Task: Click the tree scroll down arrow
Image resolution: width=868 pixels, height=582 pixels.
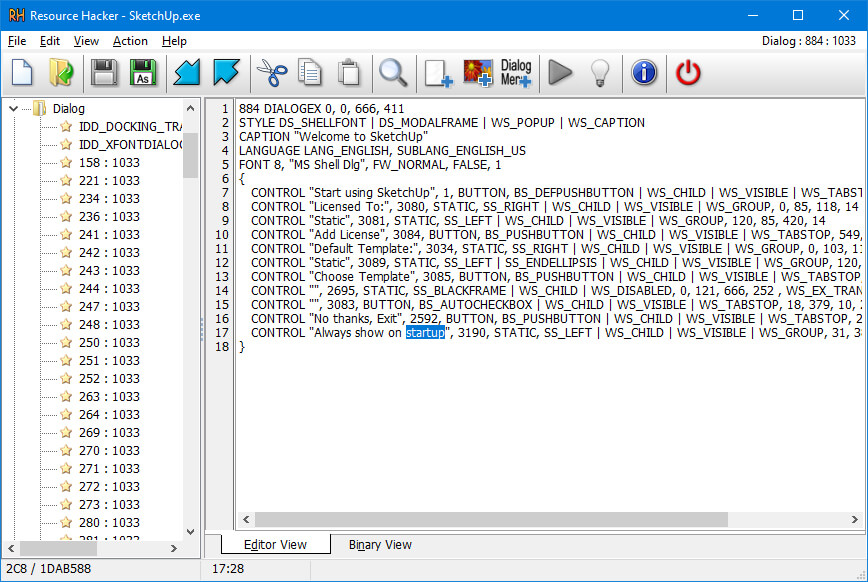Action: pyautogui.click(x=190, y=532)
